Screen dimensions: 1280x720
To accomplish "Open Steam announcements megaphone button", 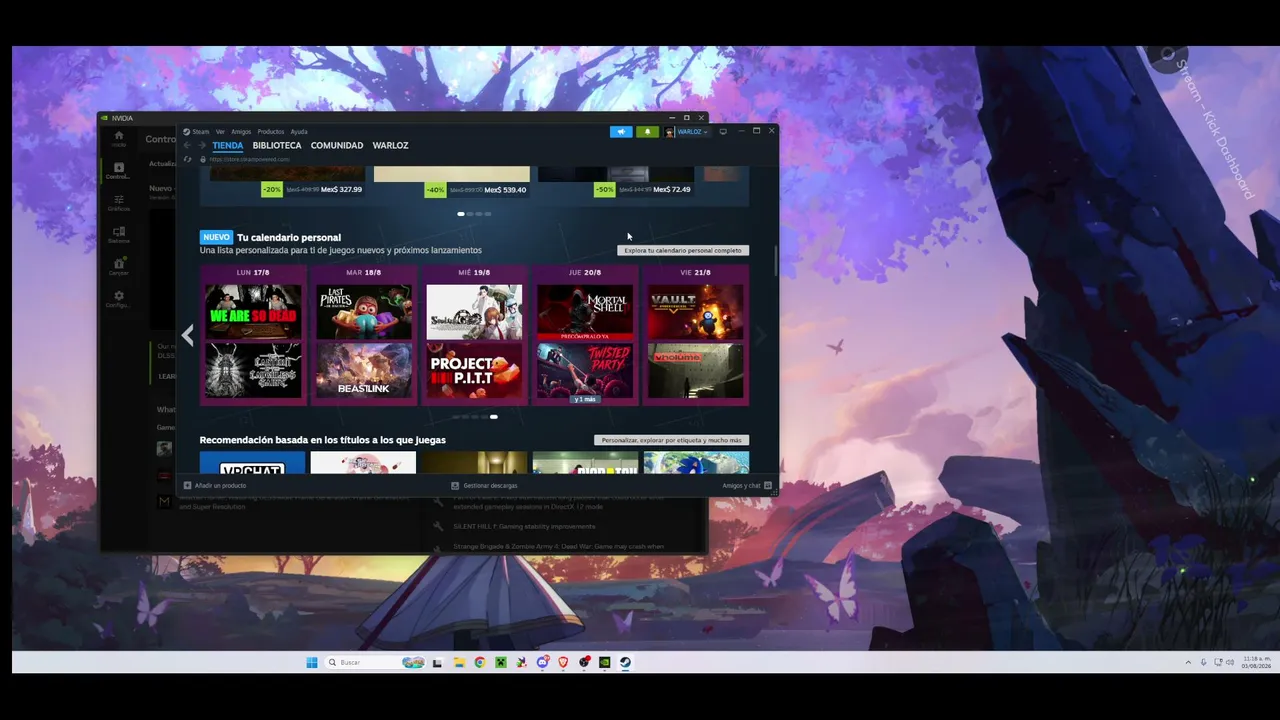I will click(x=621, y=132).
